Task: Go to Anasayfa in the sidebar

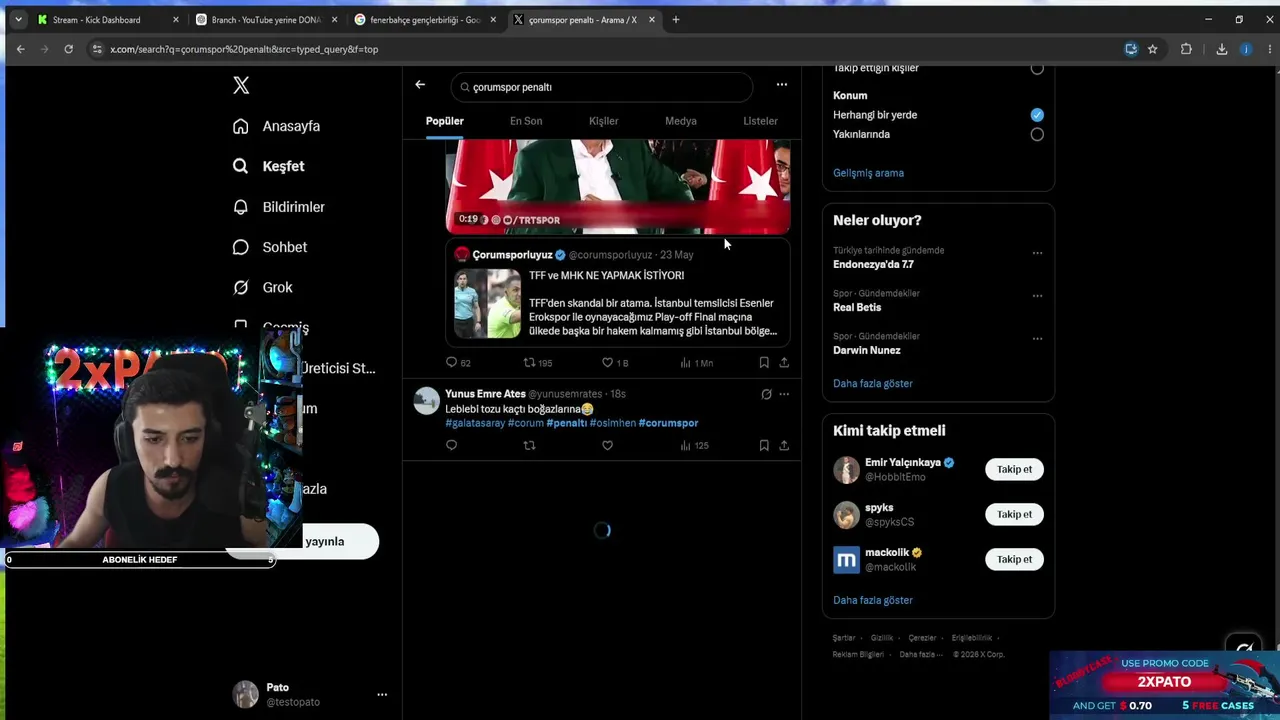Action: click(276, 126)
